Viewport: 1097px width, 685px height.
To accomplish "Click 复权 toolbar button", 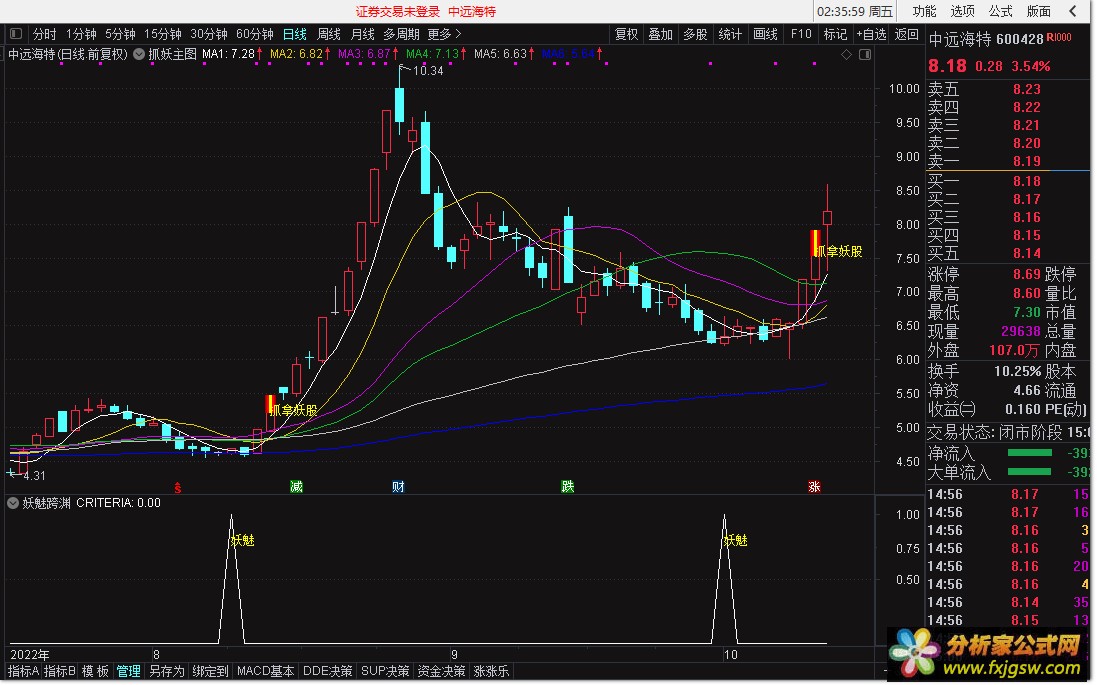I will click(x=626, y=34).
